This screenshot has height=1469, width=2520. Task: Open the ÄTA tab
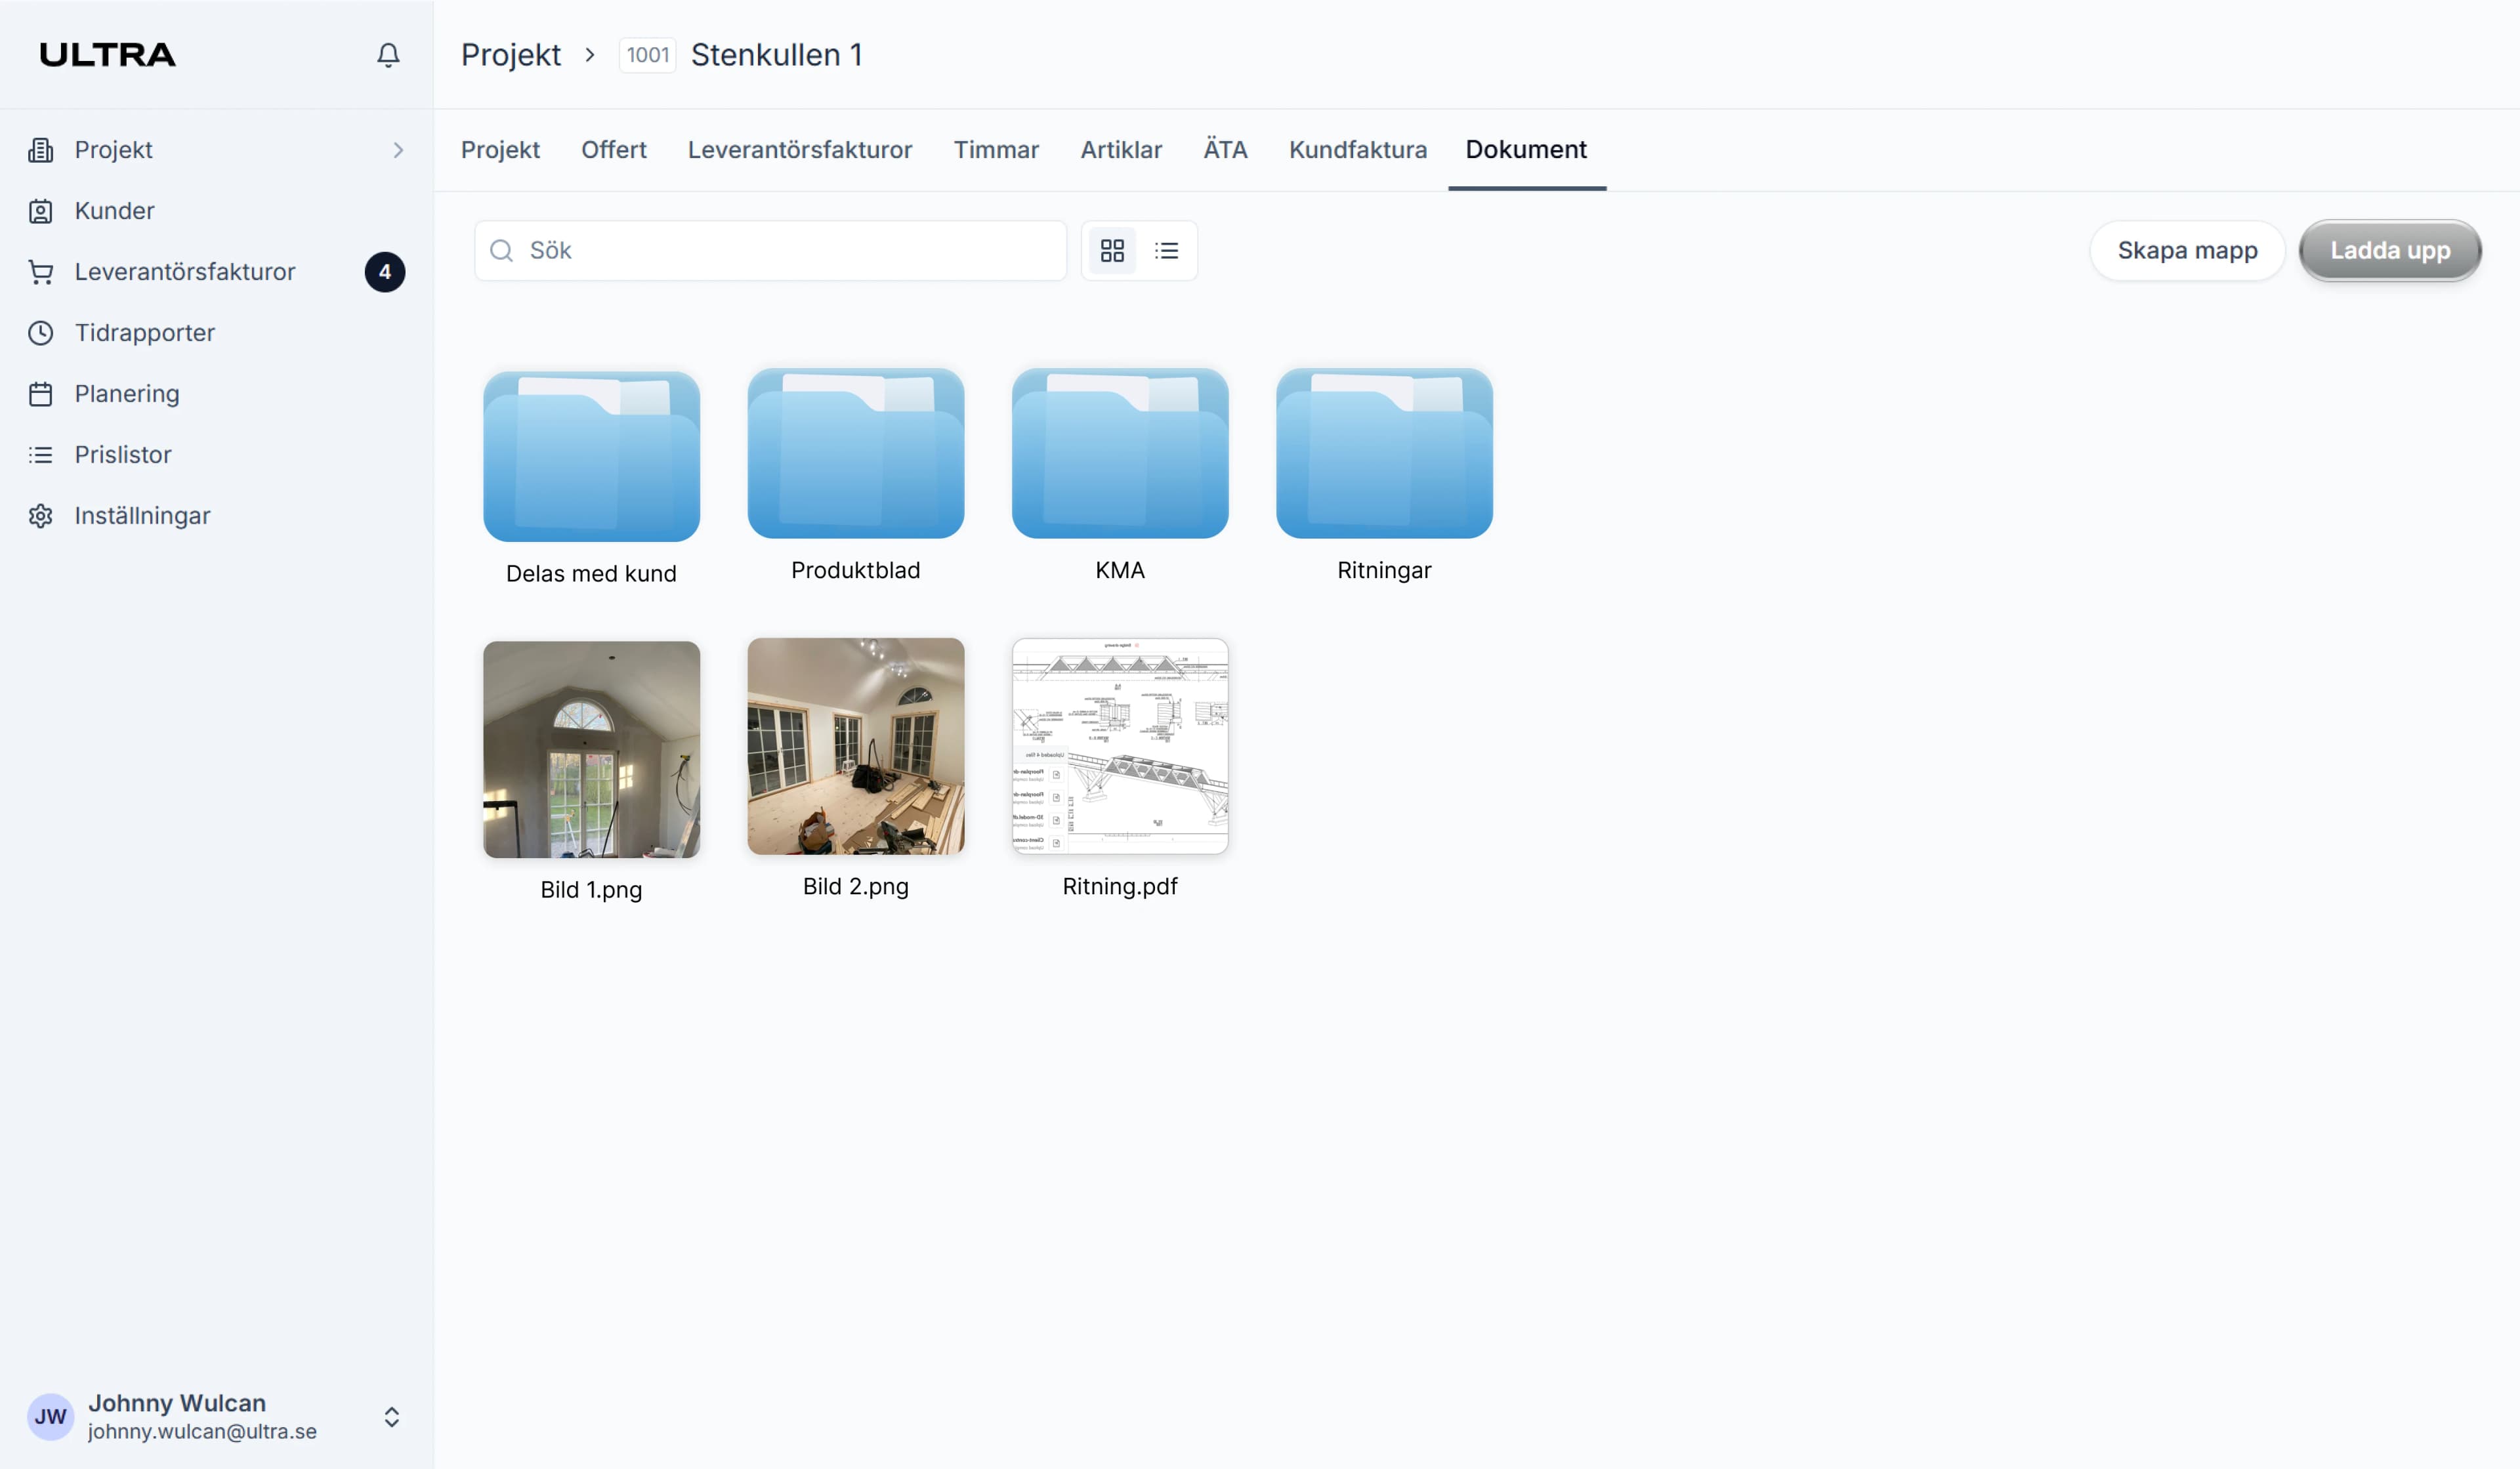(1225, 149)
